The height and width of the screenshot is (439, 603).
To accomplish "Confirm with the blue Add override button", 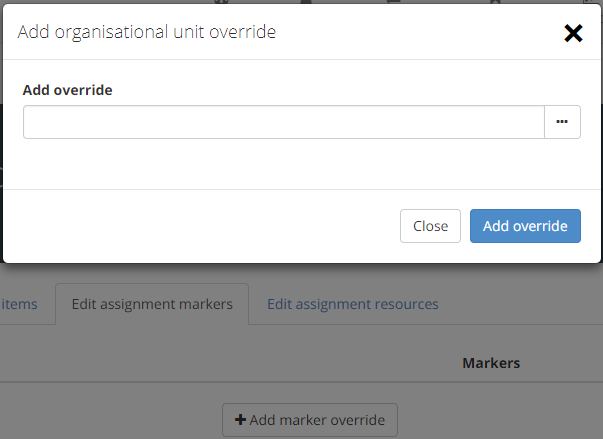I will (525, 226).
